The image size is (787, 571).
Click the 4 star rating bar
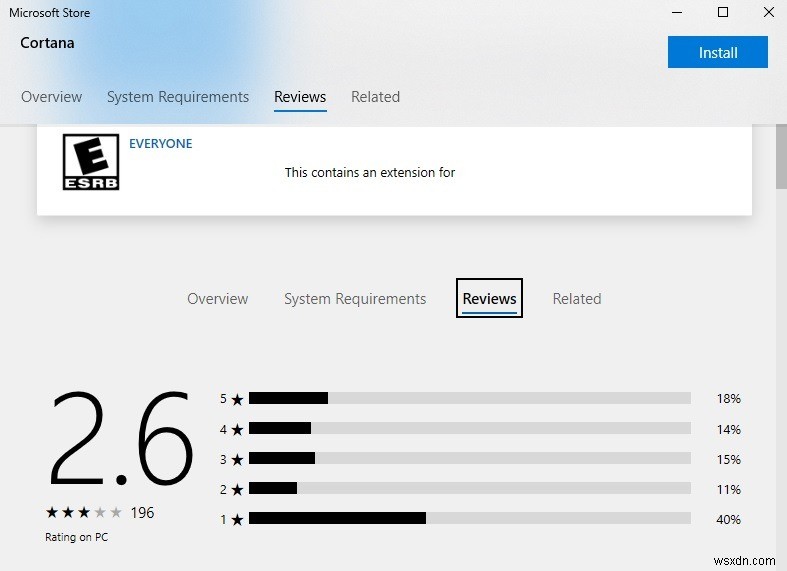coord(470,428)
